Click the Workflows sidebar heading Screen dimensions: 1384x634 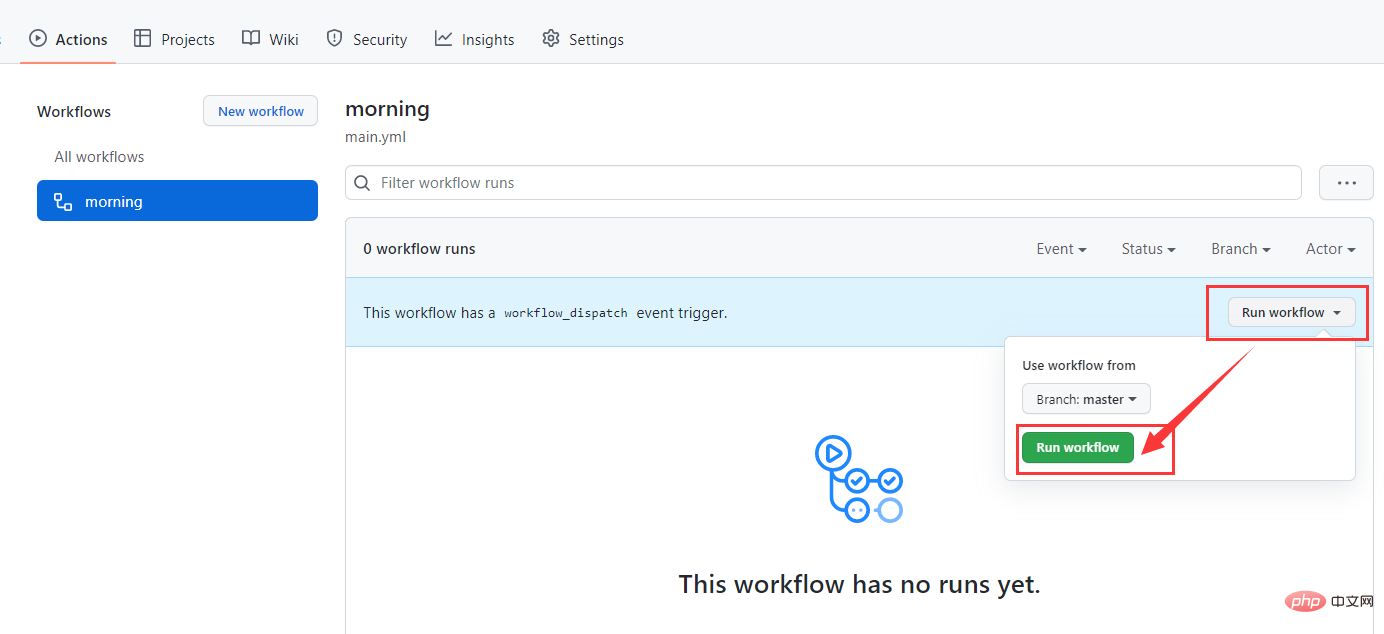click(74, 111)
